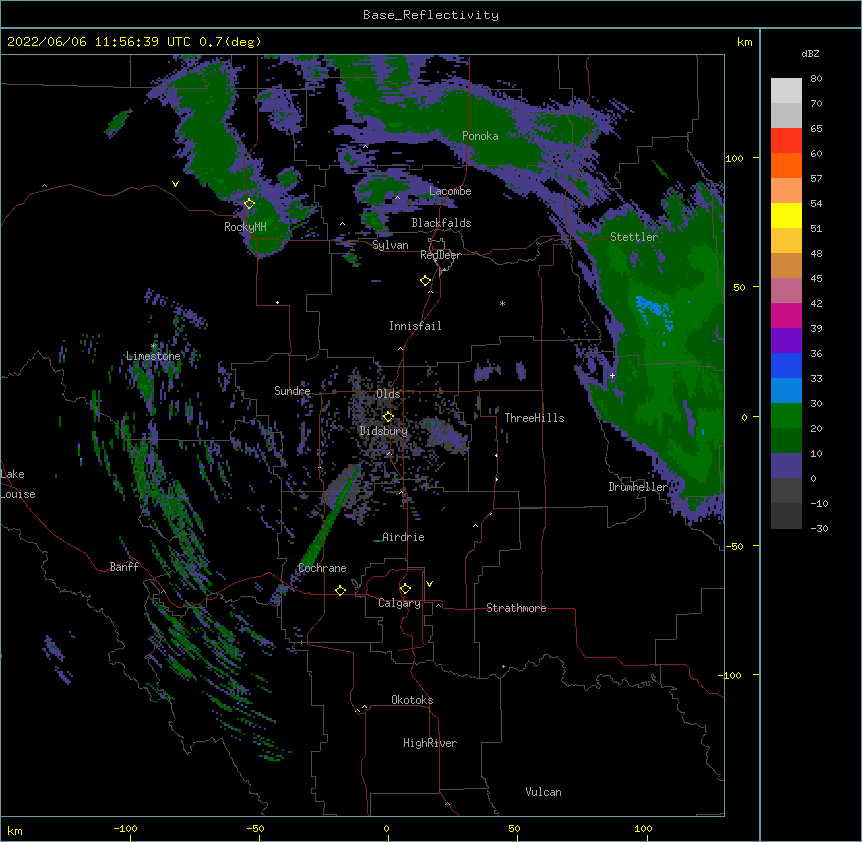Screen dimensions: 862x842
Task: Click the -100 tick on the right axis
Action: (x=731, y=675)
